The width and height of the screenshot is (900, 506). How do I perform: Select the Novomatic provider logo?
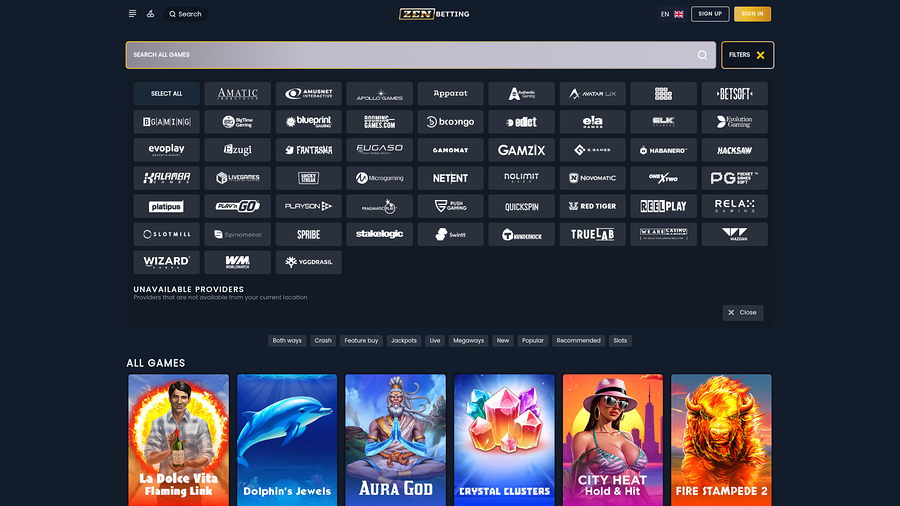[592, 178]
